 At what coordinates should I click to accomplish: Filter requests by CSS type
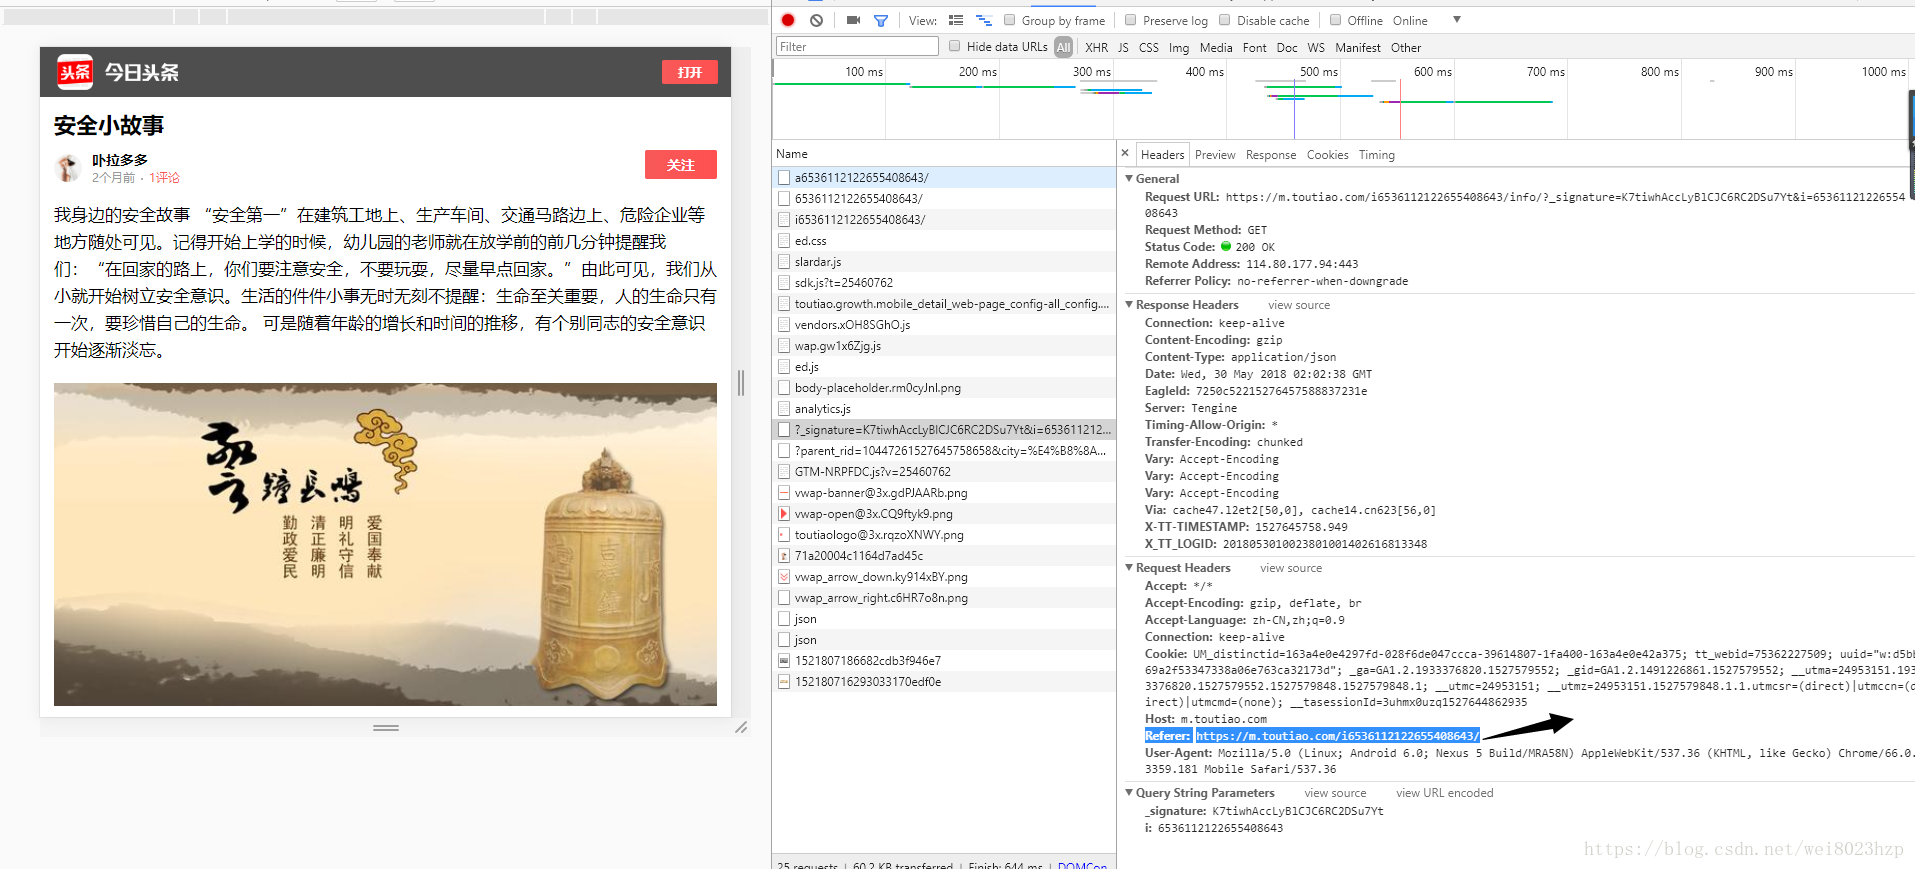click(x=1149, y=47)
